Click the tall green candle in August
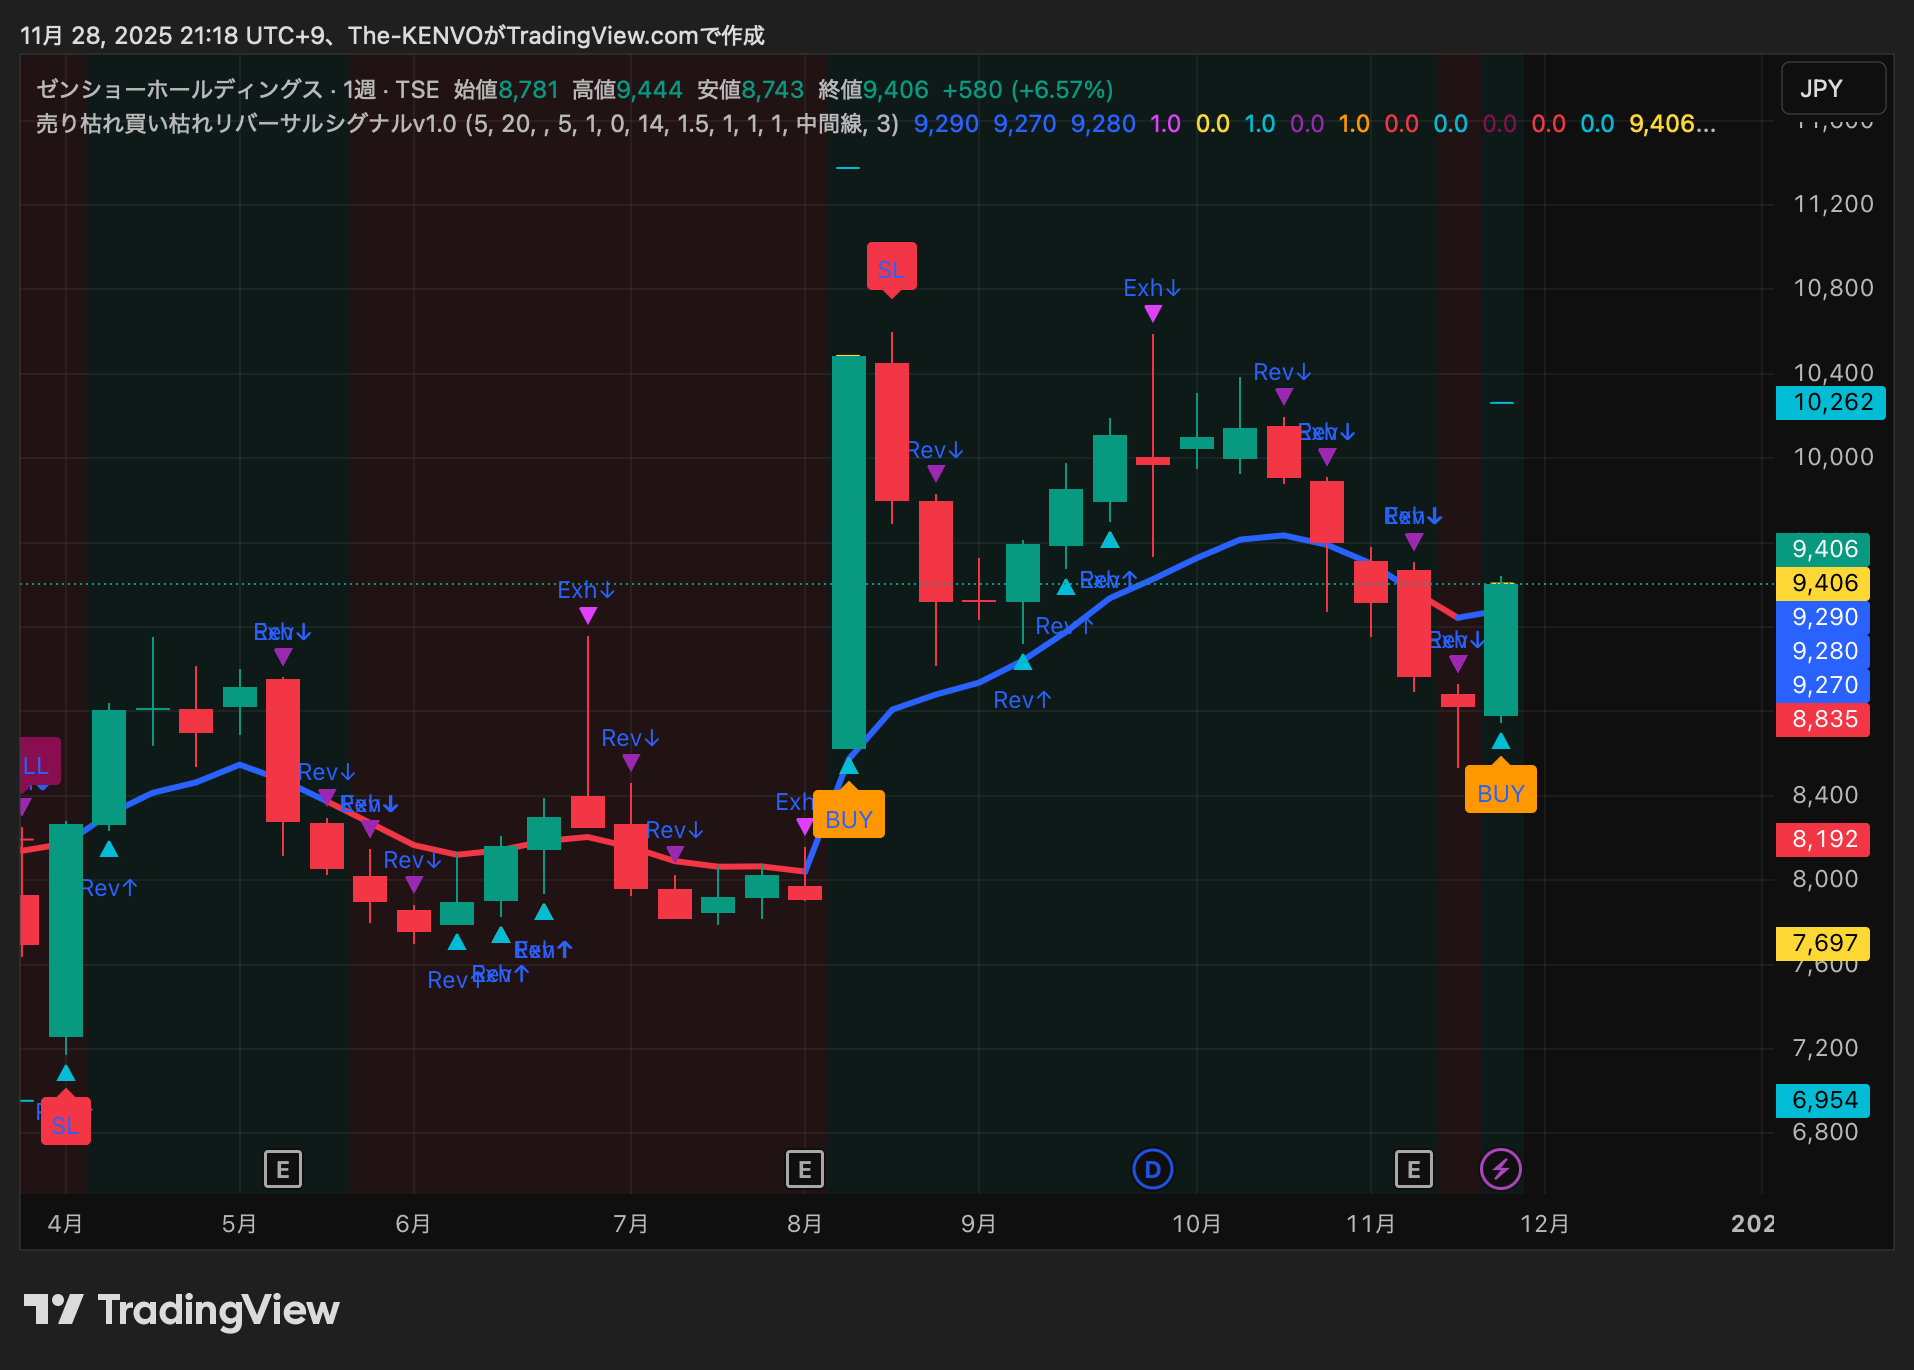 click(x=849, y=551)
